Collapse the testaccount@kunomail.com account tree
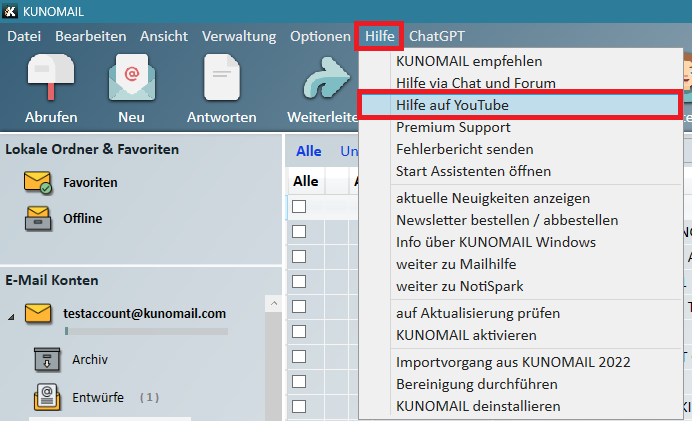The width and height of the screenshot is (692, 421). (x=11, y=317)
